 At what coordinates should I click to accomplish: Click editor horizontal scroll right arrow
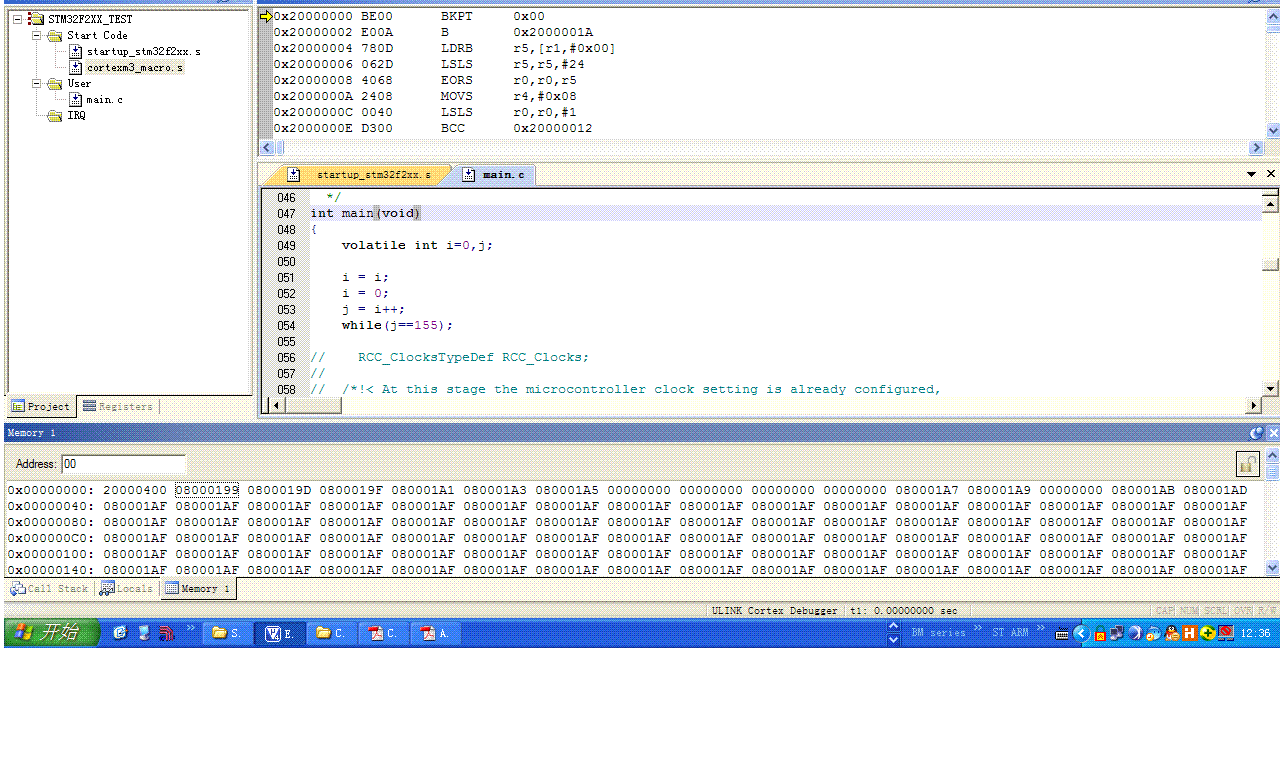click(1253, 405)
